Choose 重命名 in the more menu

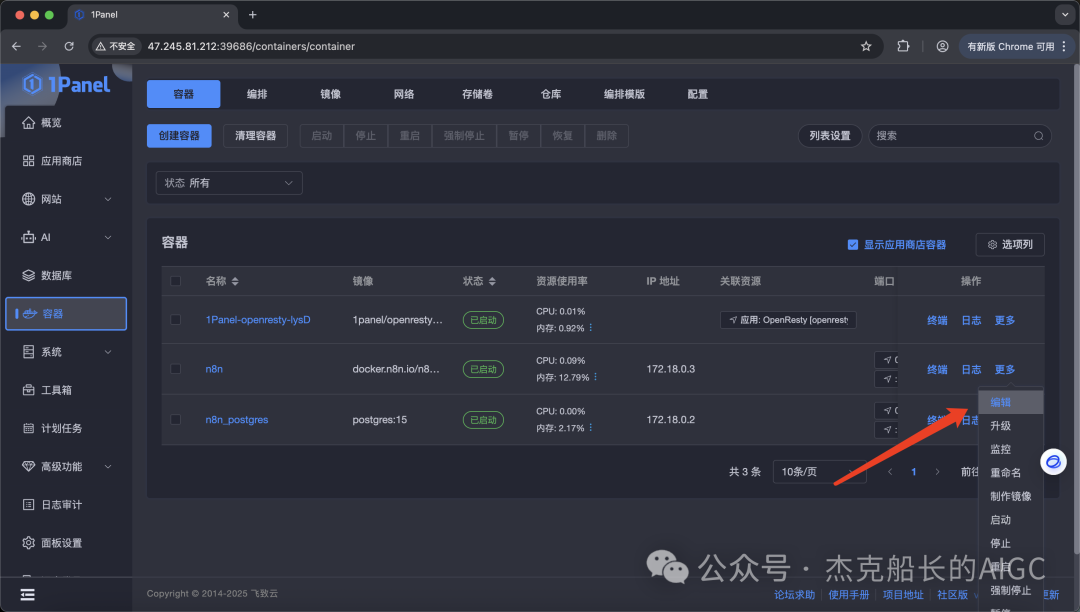point(1010,472)
